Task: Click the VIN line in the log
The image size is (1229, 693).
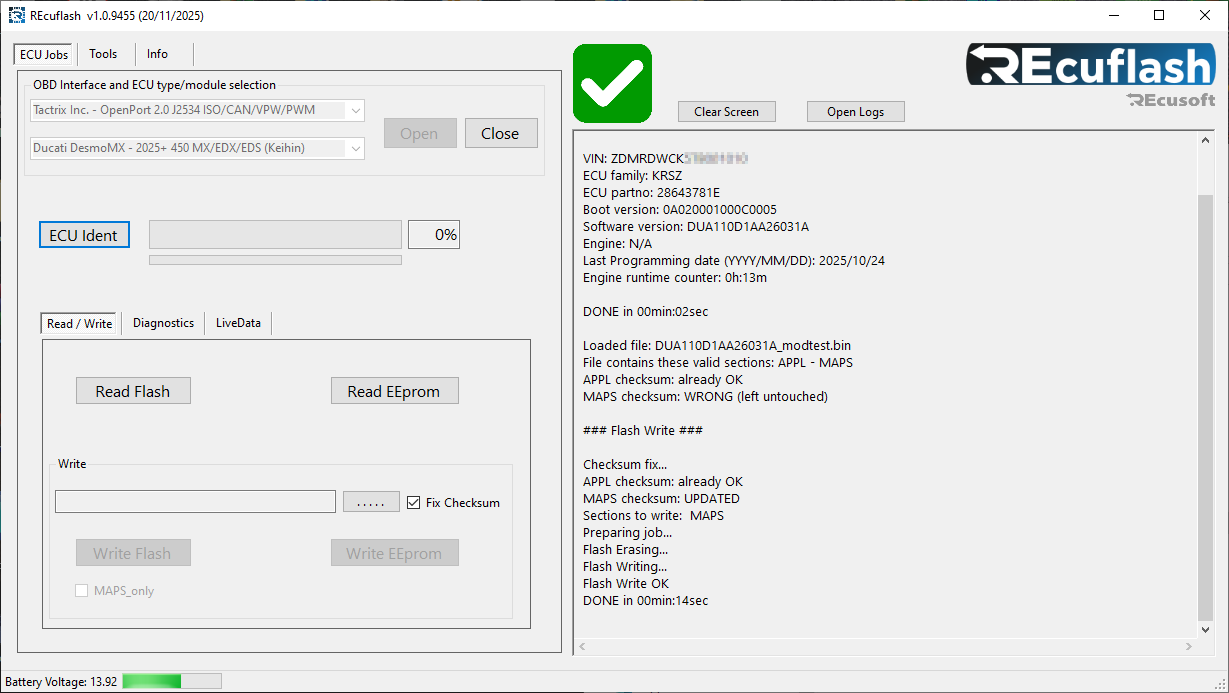Action: click(x=666, y=158)
